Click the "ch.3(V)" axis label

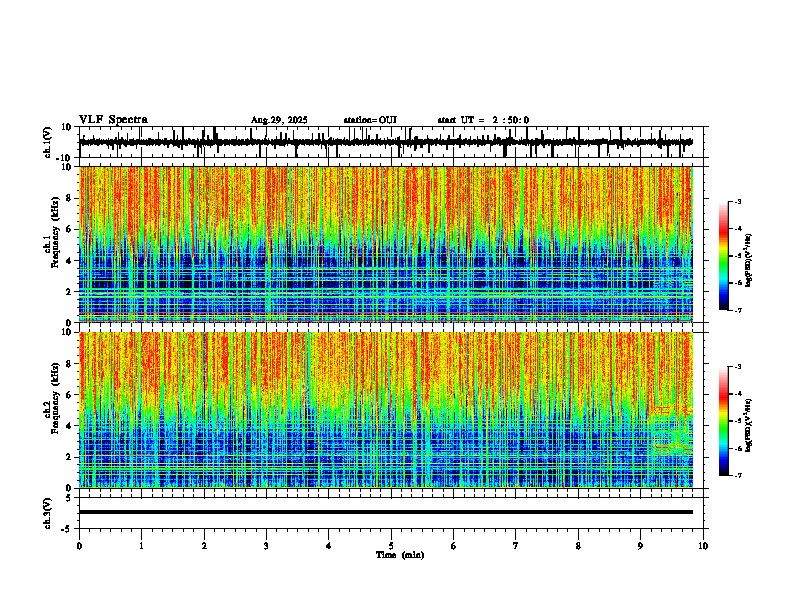pyautogui.click(x=48, y=513)
